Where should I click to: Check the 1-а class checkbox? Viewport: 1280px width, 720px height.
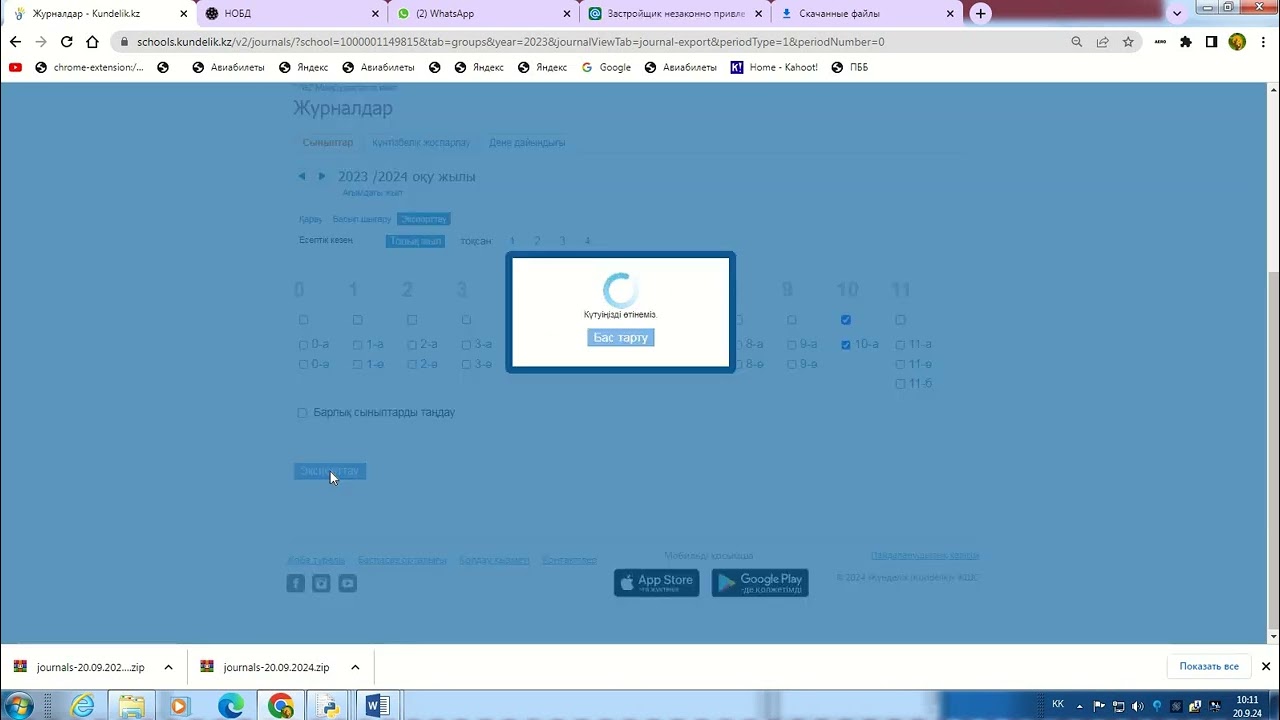tap(358, 345)
